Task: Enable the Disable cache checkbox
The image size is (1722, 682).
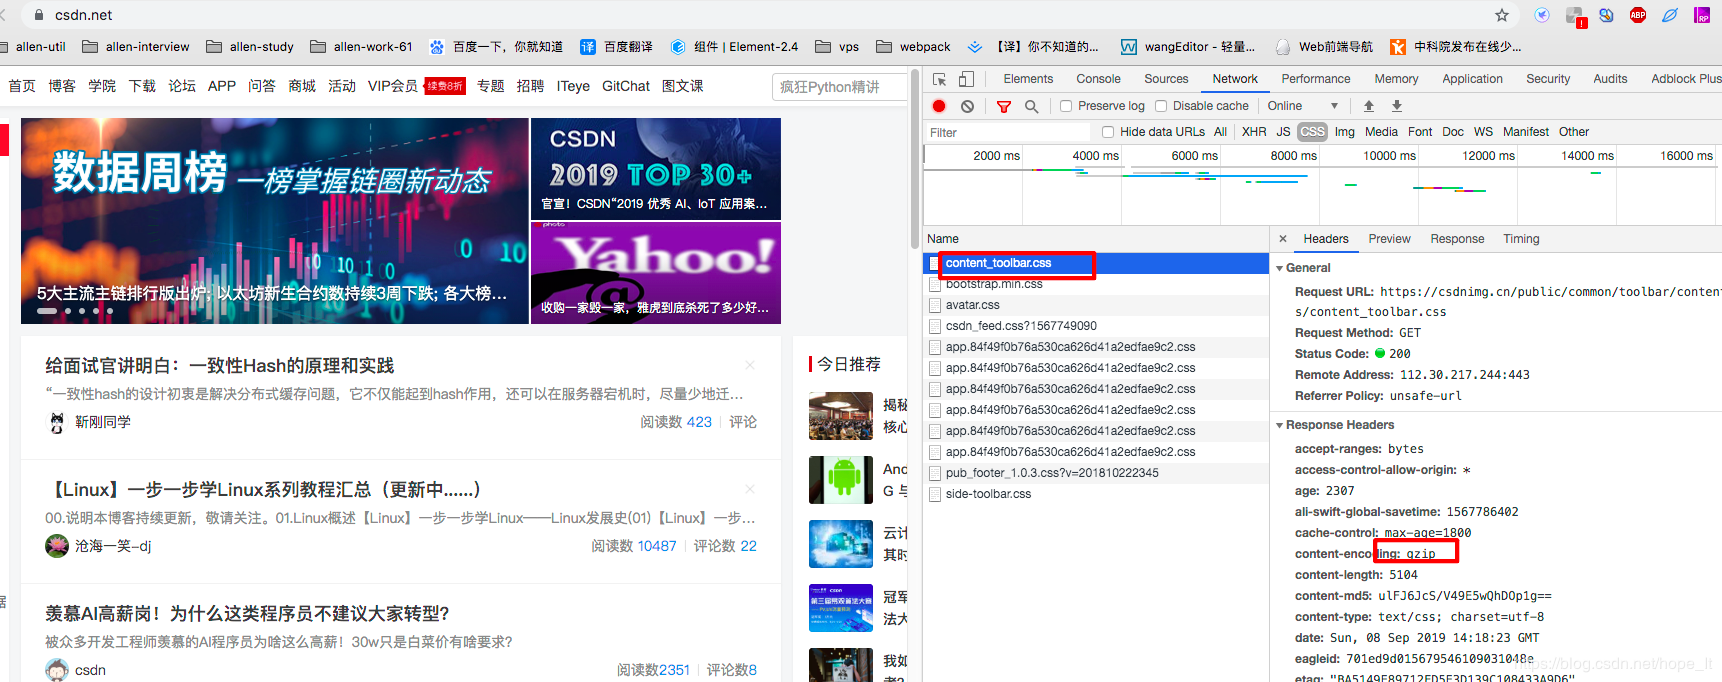Action: click(1161, 106)
